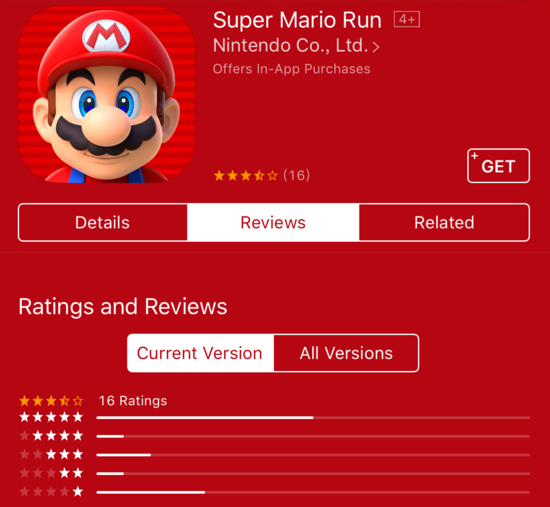Toggle to Current Version ratings
The width and height of the screenshot is (550, 507).
(200, 353)
